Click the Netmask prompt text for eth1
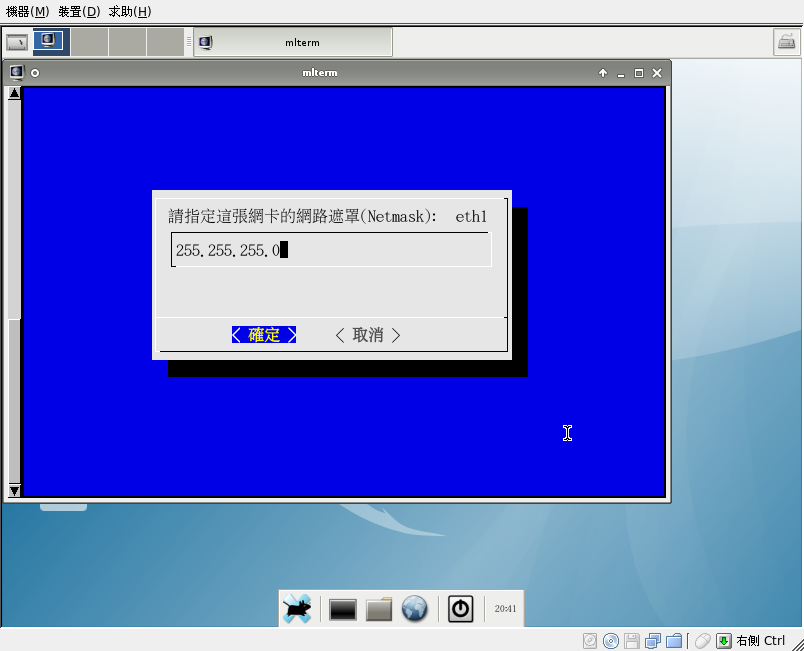This screenshot has width=804, height=651. [328, 216]
